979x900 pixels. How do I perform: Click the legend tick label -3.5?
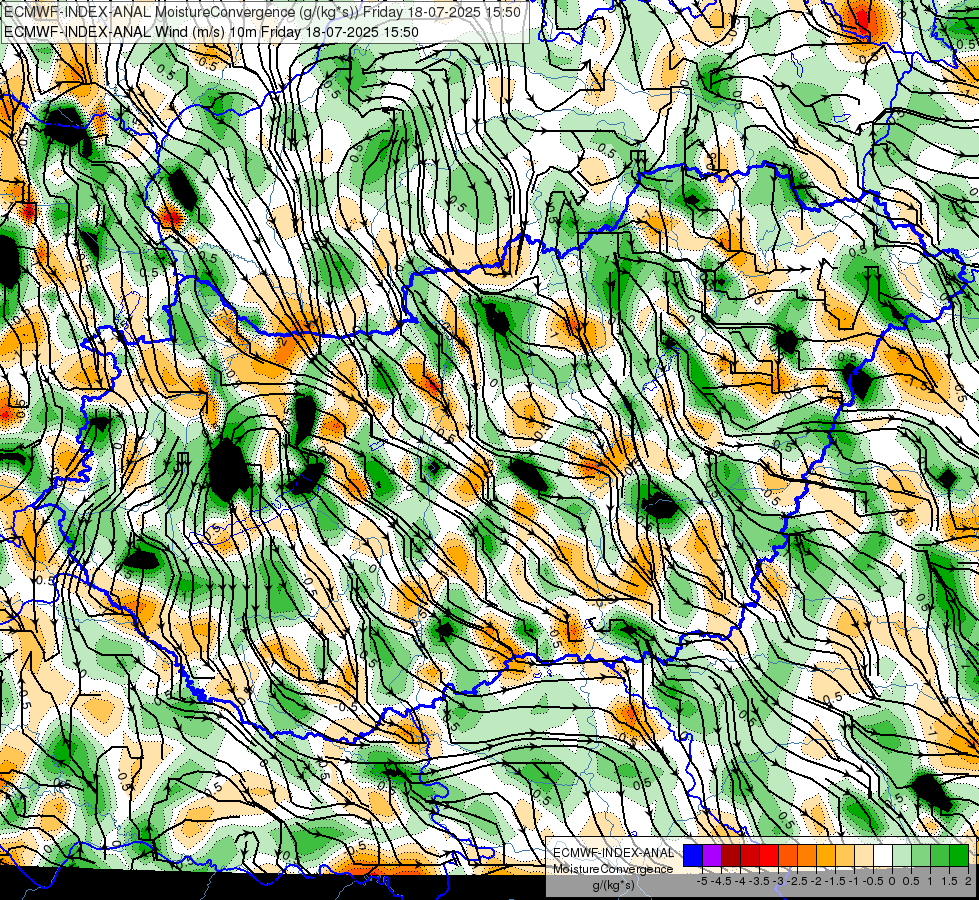click(759, 881)
